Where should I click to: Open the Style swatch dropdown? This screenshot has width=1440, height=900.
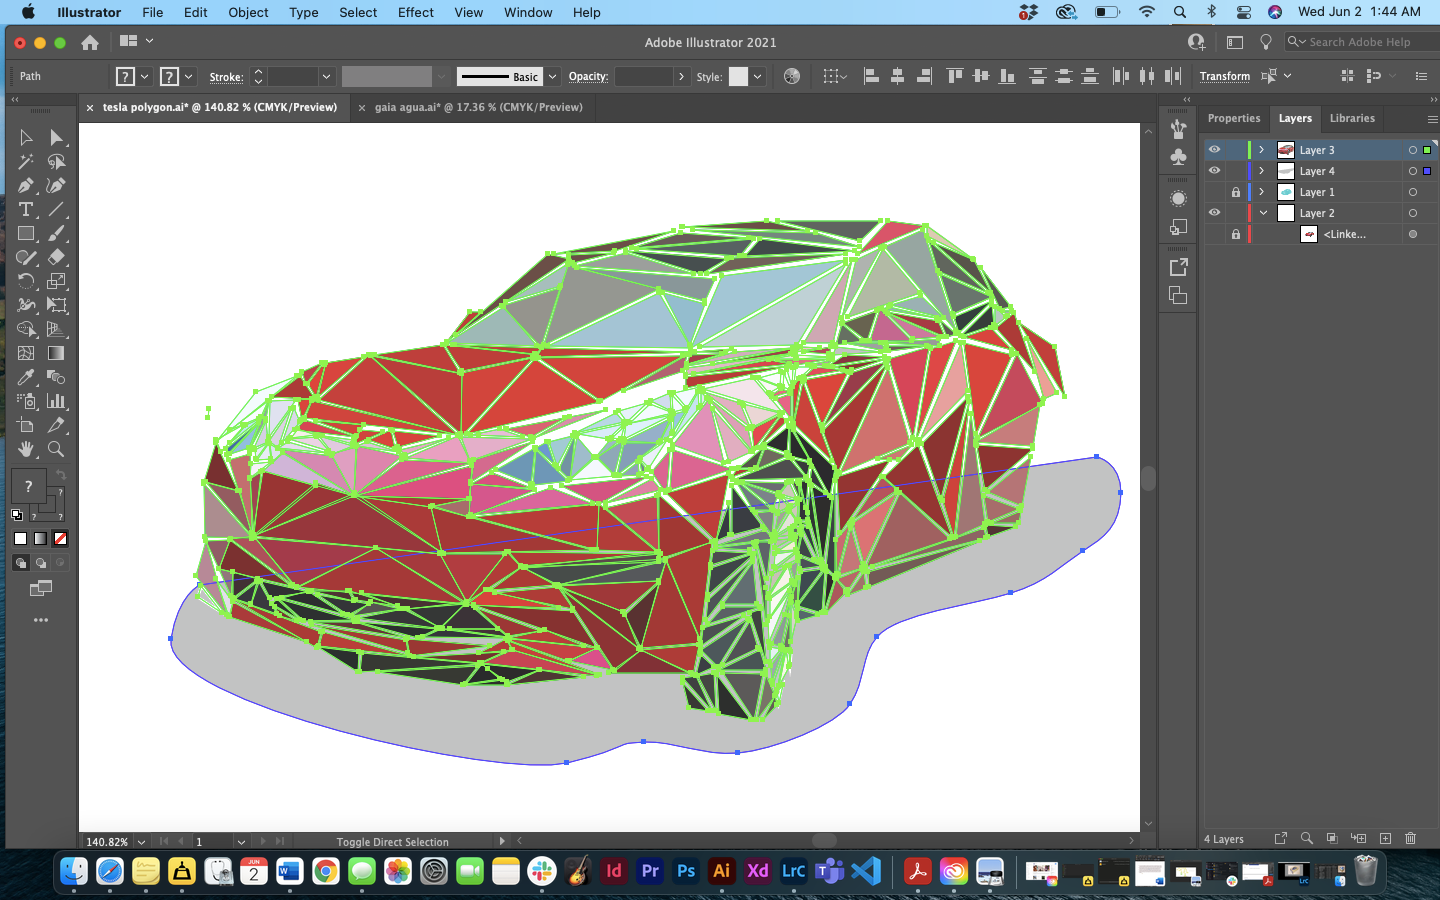pyautogui.click(x=758, y=76)
